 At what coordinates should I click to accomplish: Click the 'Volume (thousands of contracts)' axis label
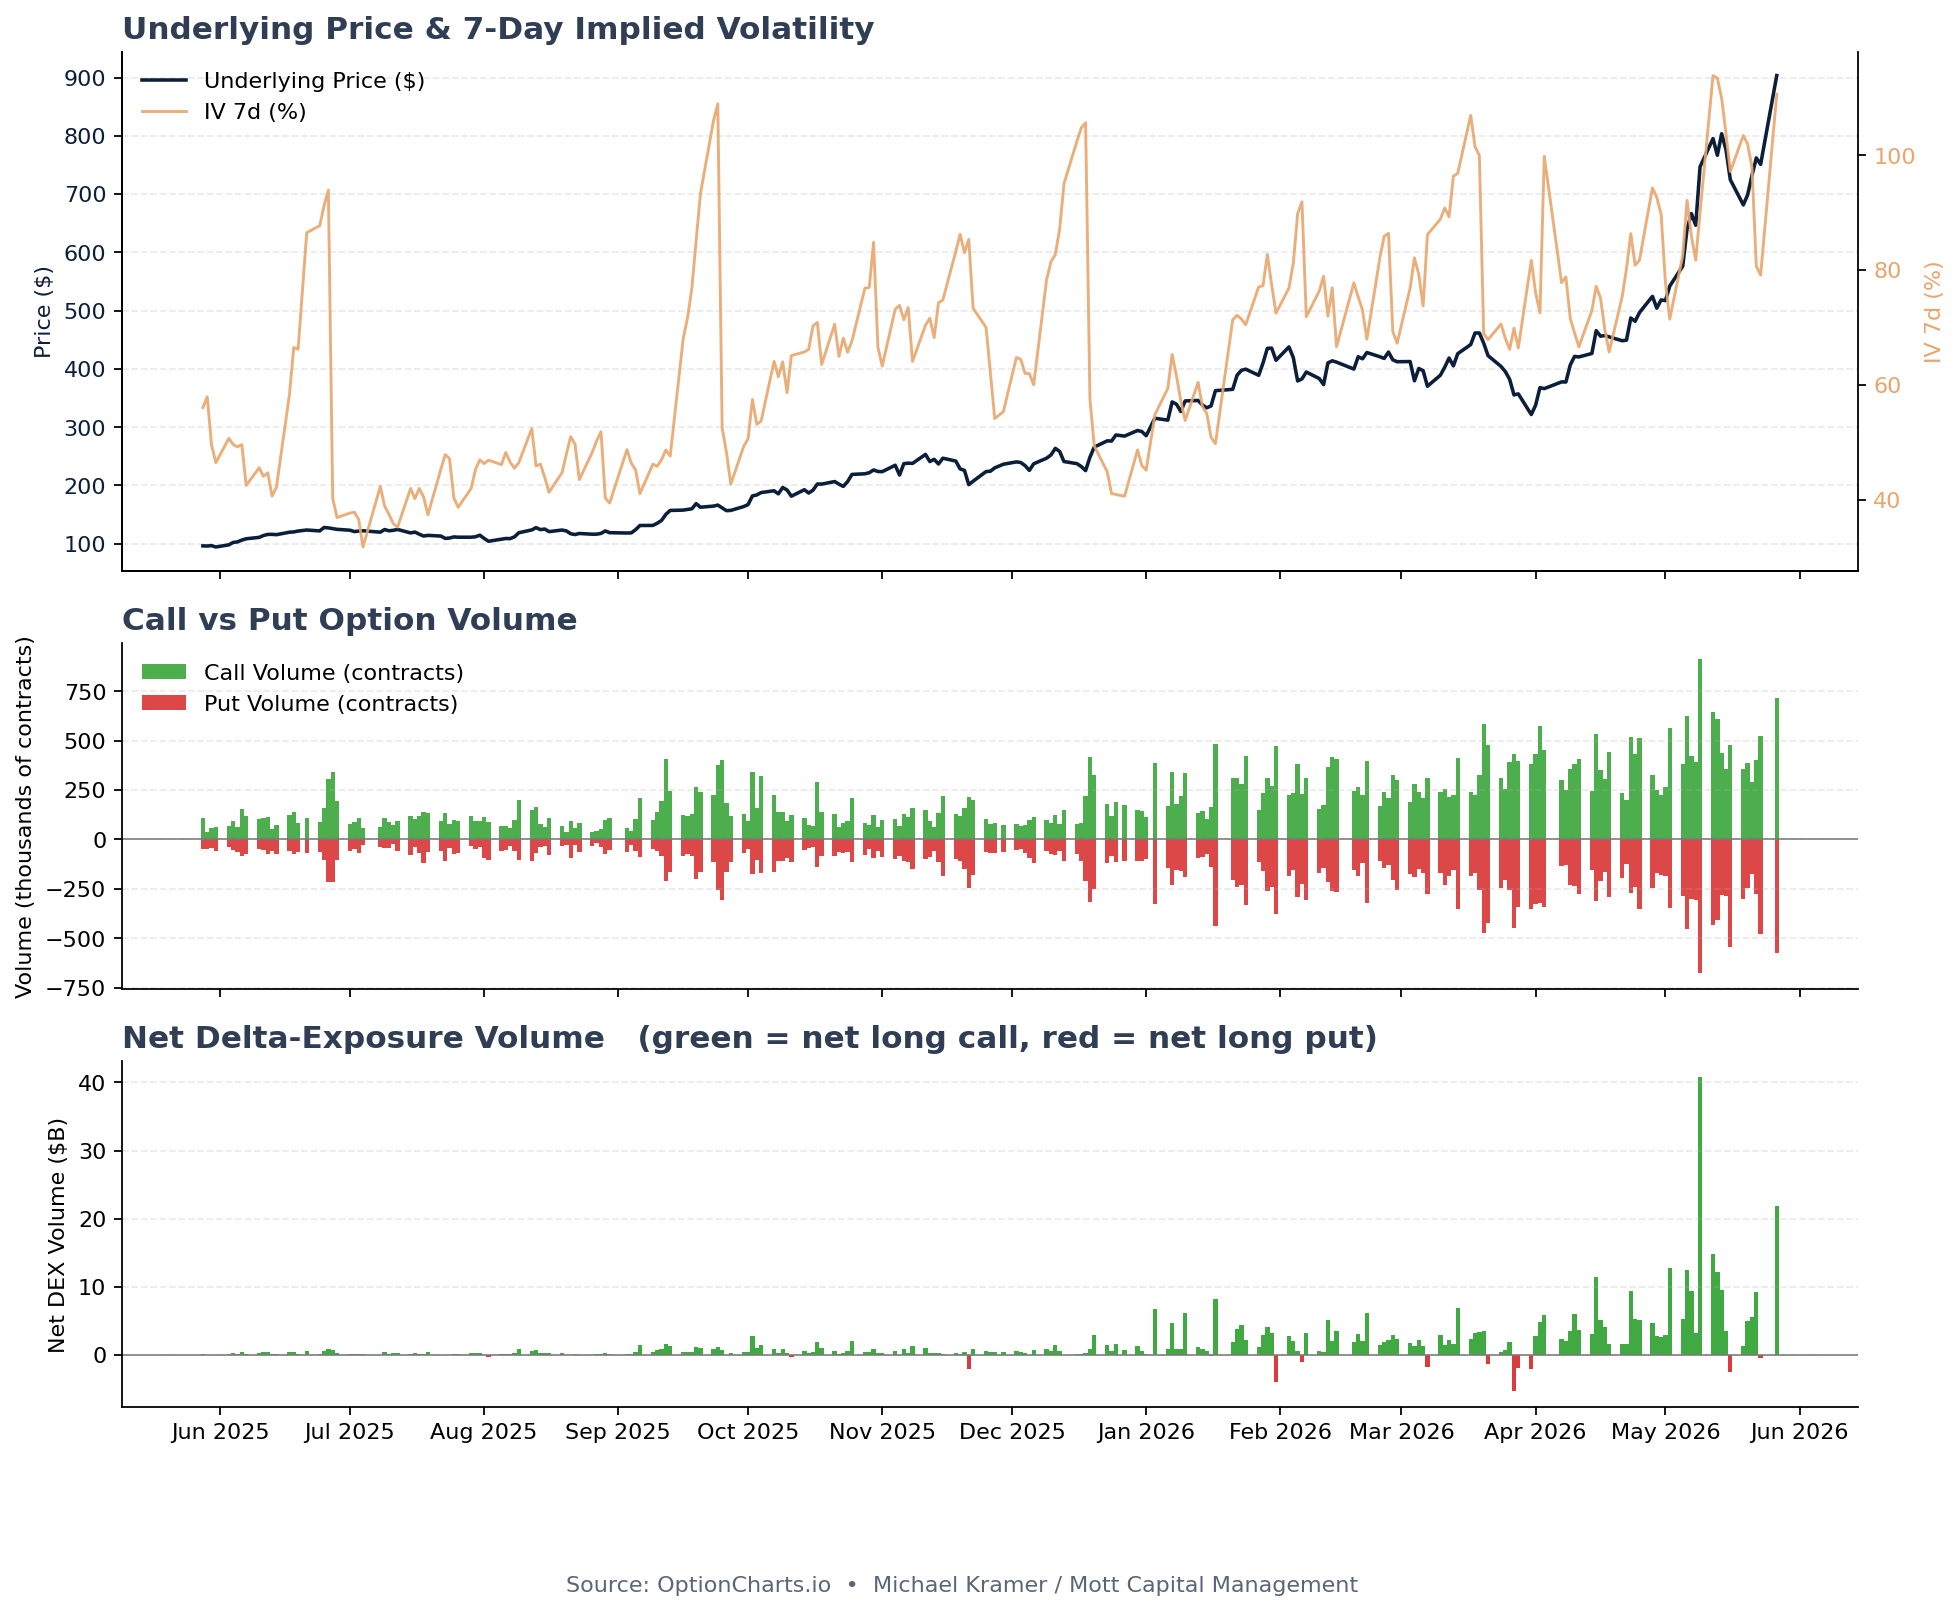click(x=24, y=817)
